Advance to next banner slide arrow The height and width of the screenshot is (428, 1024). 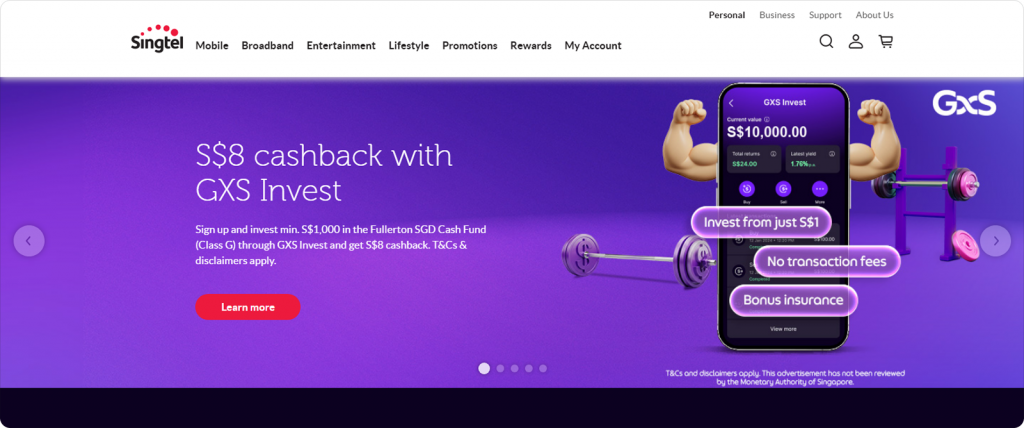[995, 240]
